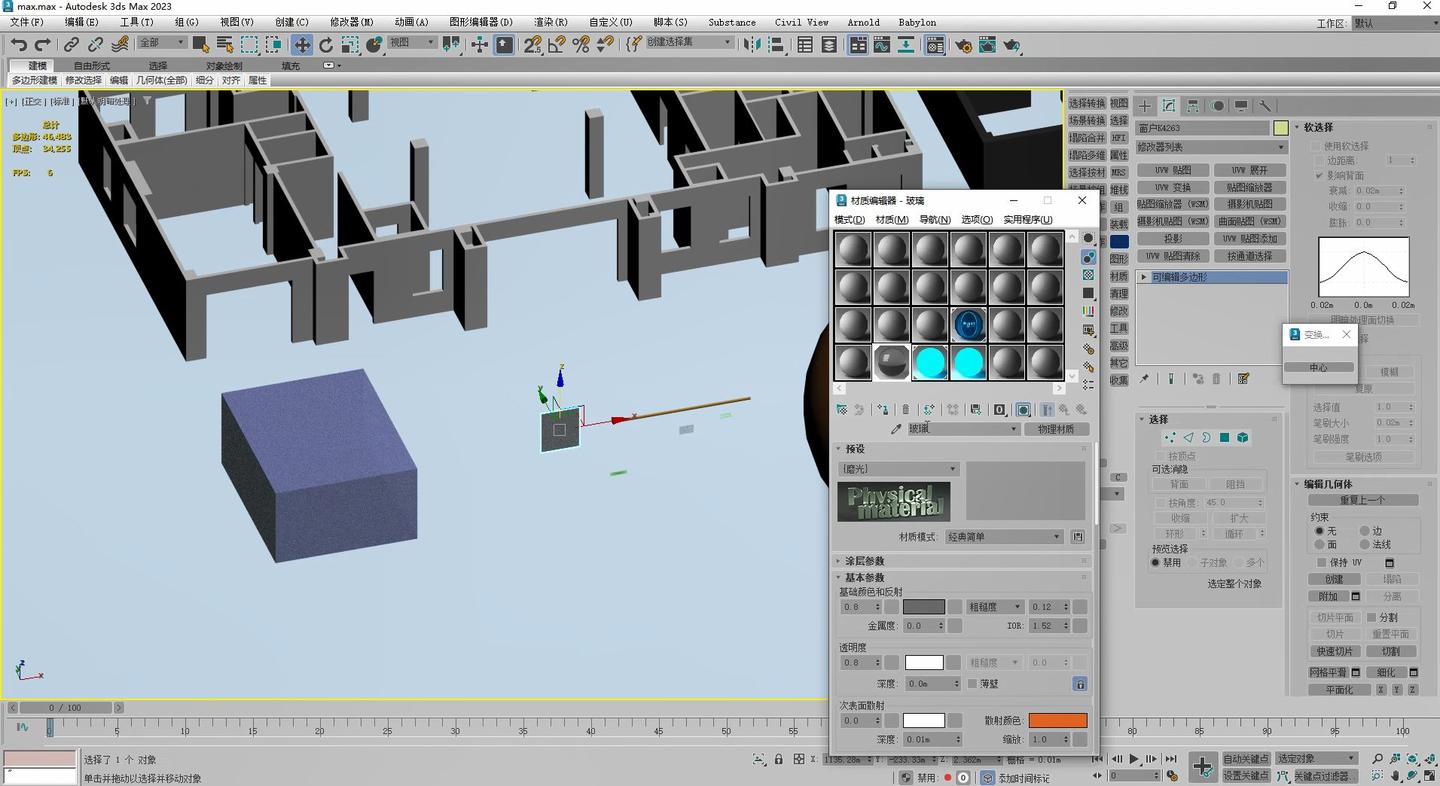Image resolution: width=1440 pixels, height=786 pixels.
Task: Open the 修改器(M) menu
Action: [352, 22]
